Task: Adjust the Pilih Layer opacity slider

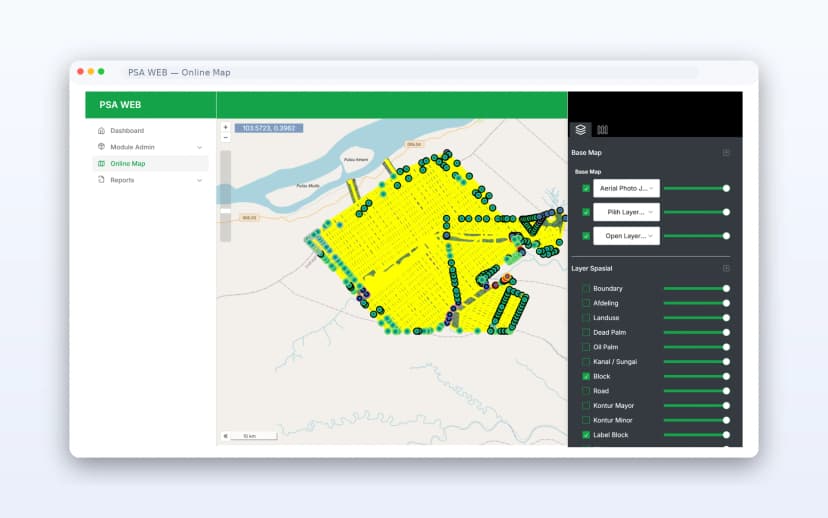Action: [x=697, y=212]
